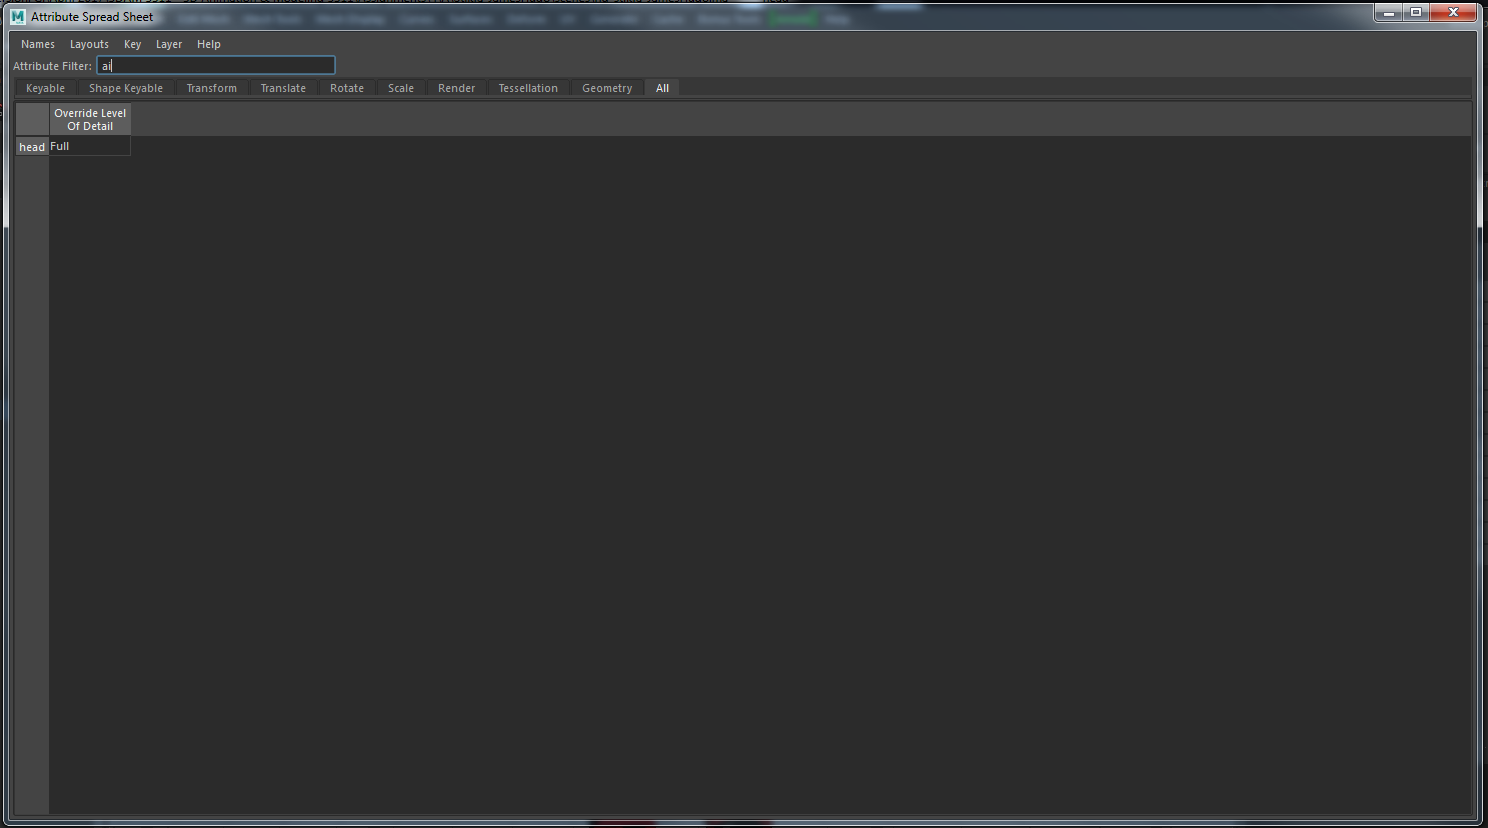Minimize the Attribute Spread Sheet window
The height and width of the screenshot is (828, 1488).
coord(1388,13)
